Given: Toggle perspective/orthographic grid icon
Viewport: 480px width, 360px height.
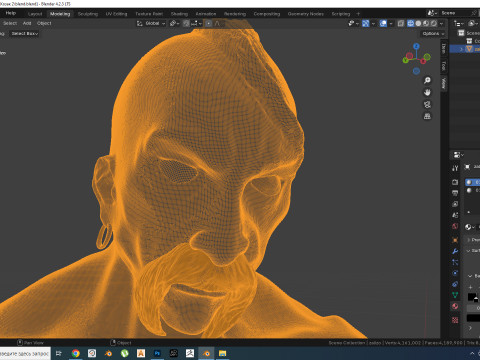Looking at the screenshot, I should click(427, 116).
